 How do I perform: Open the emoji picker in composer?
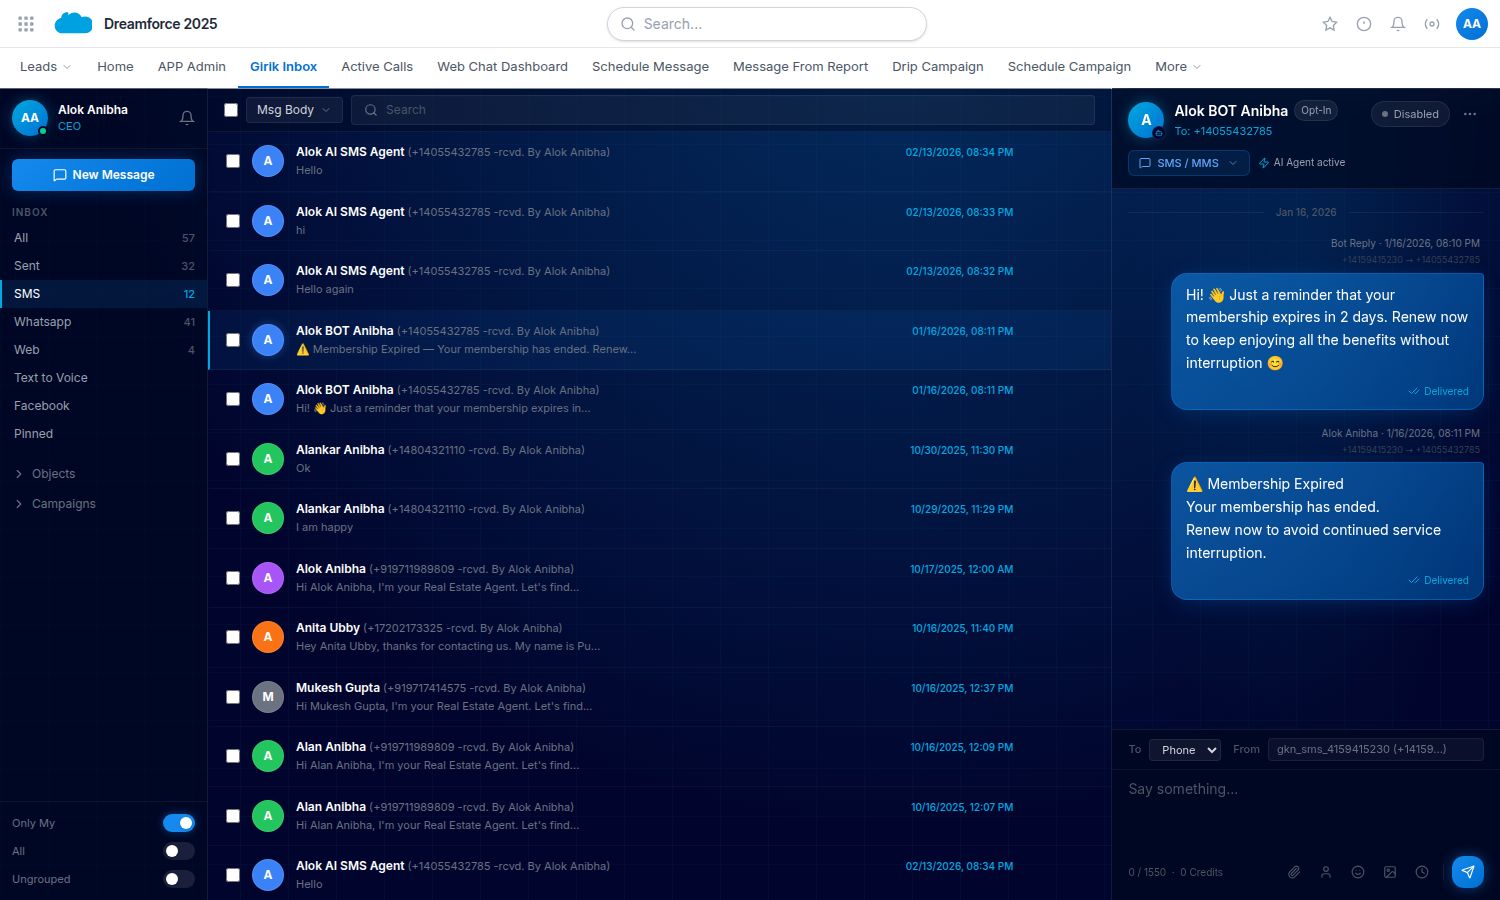[x=1358, y=872]
